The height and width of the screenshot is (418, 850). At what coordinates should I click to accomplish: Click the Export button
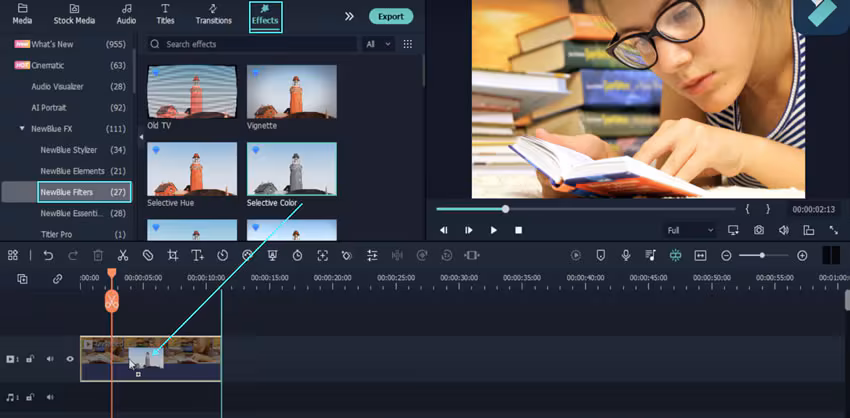[391, 16]
